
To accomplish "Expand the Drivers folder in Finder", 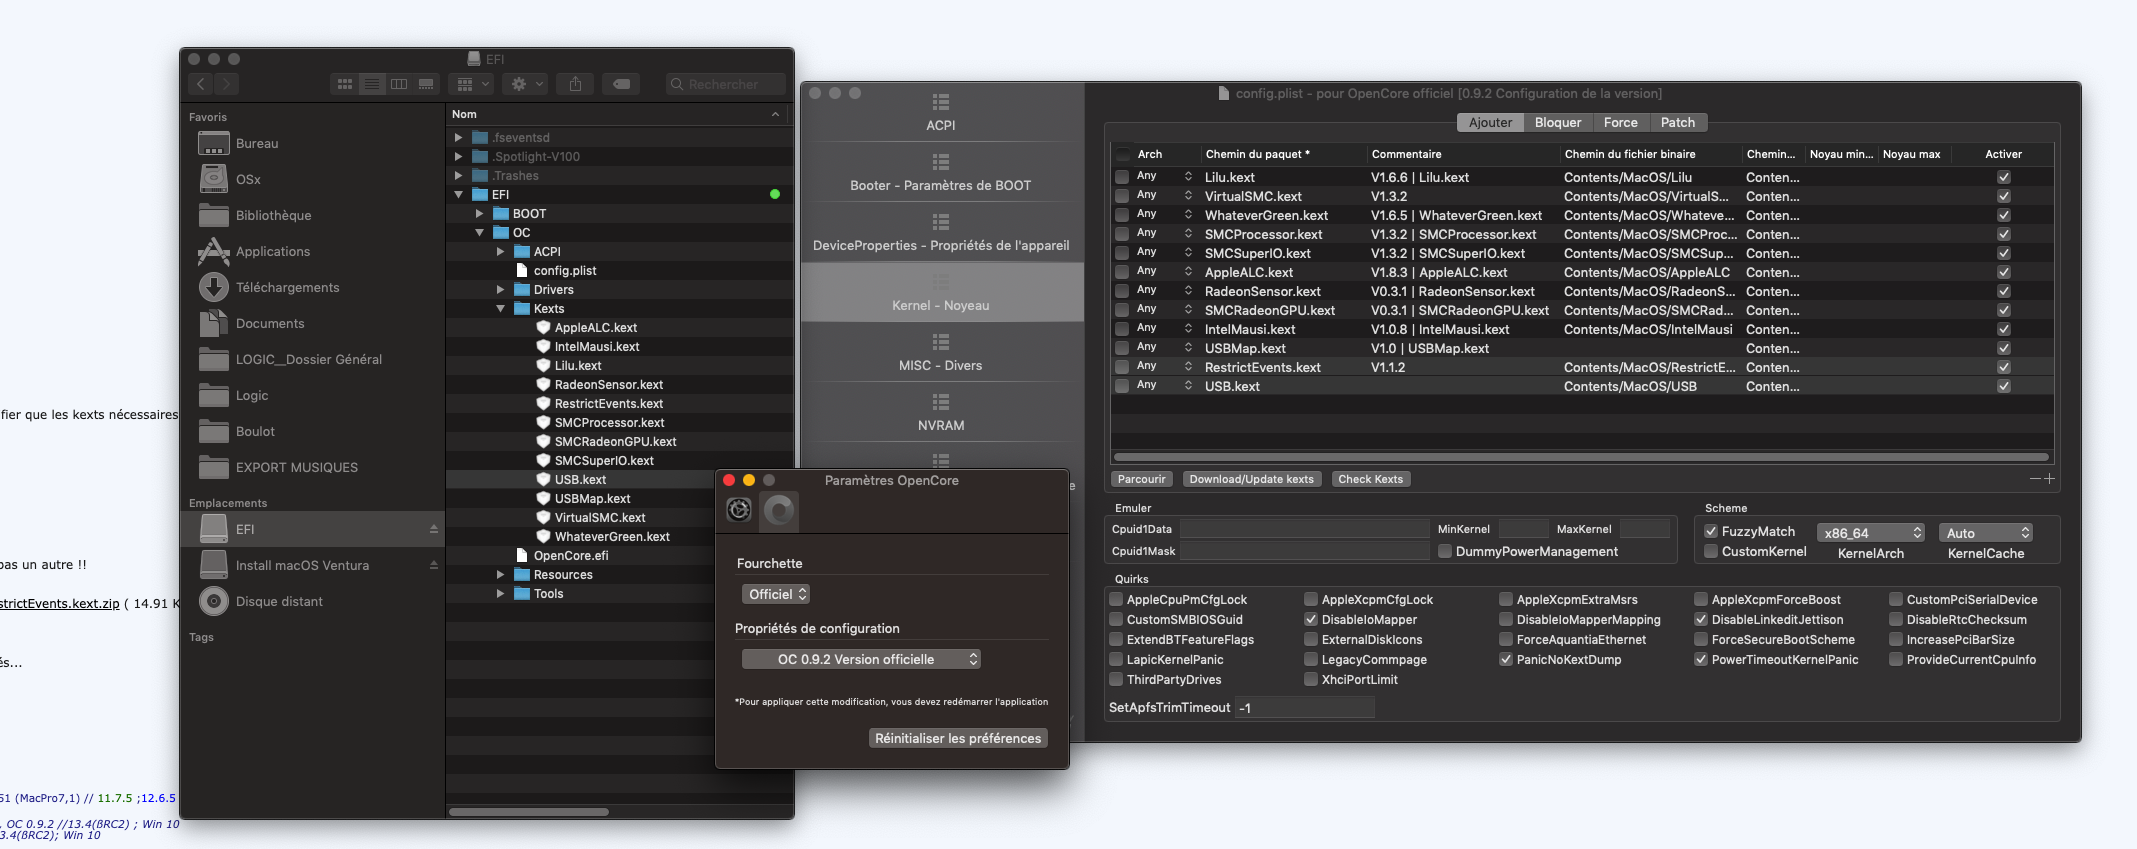I will click(501, 290).
